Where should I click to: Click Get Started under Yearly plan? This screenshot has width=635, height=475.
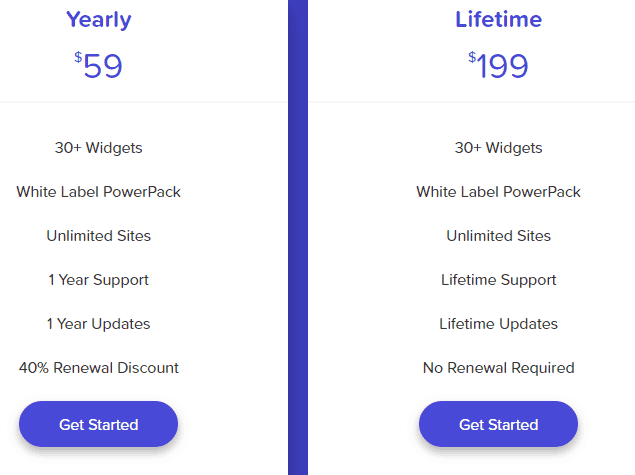coord(98,424)
